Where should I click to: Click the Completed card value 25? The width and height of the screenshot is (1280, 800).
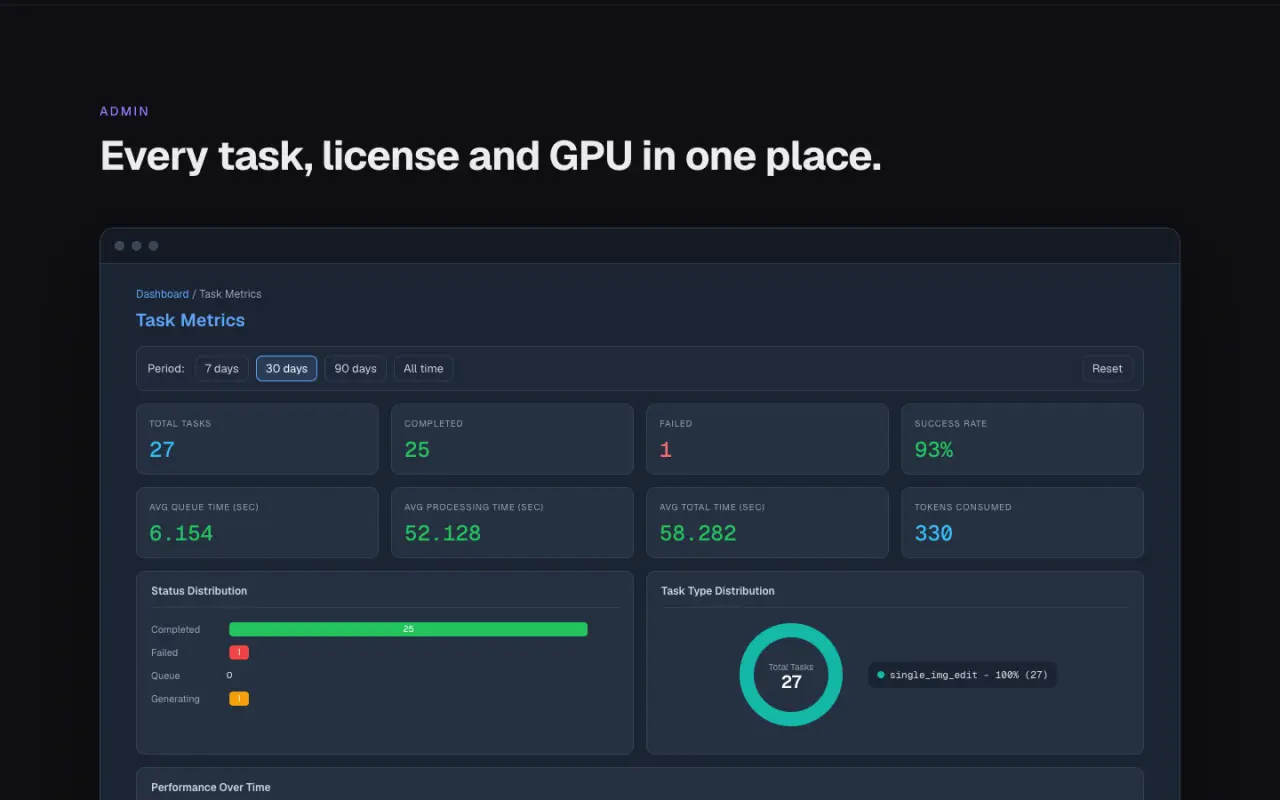coord(417,450)
